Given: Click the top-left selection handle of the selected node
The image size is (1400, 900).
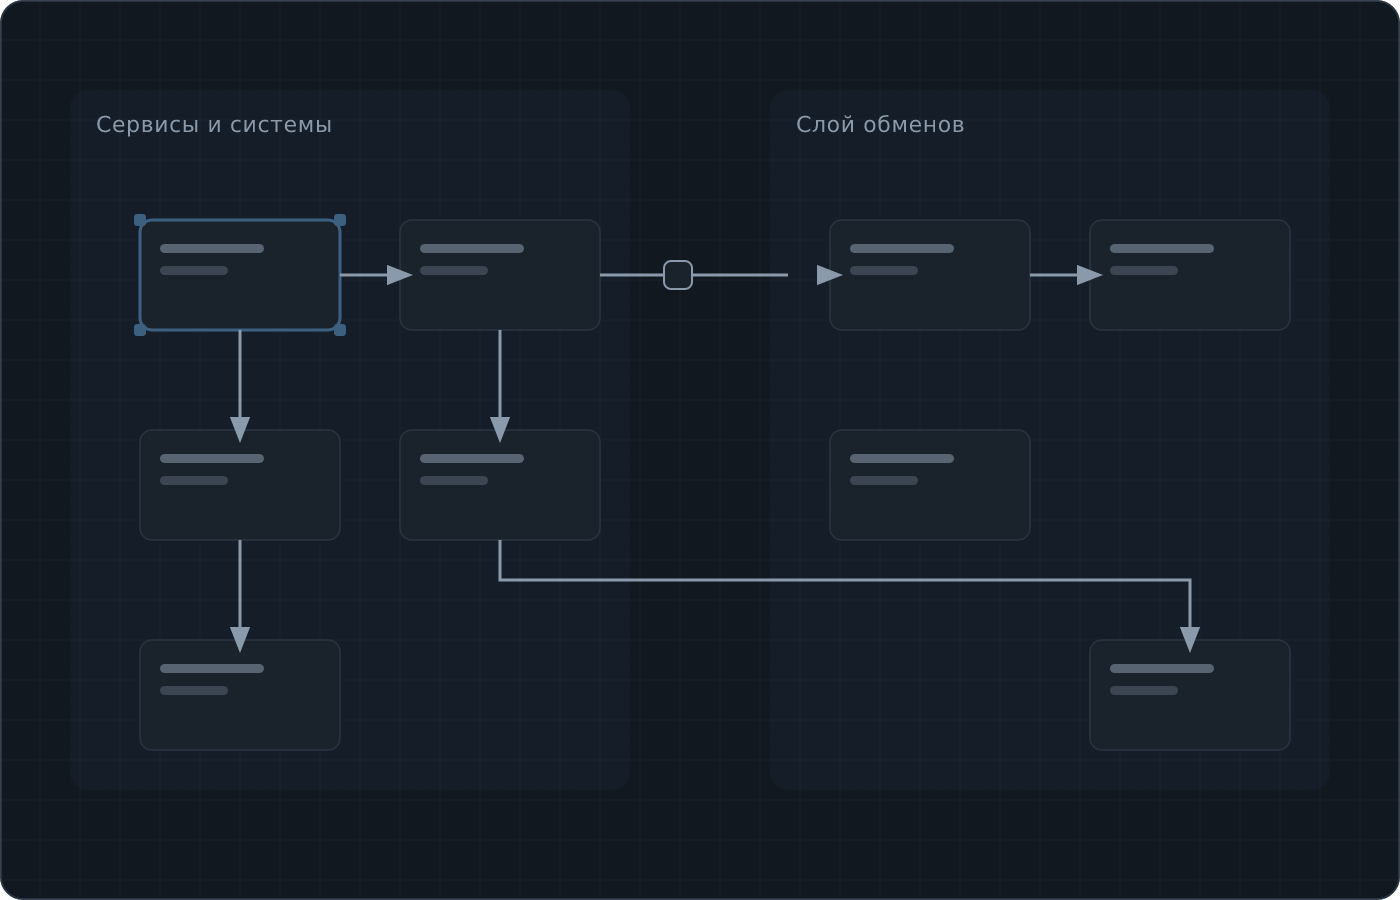Looking at the screenshot, I should point(140,220).
